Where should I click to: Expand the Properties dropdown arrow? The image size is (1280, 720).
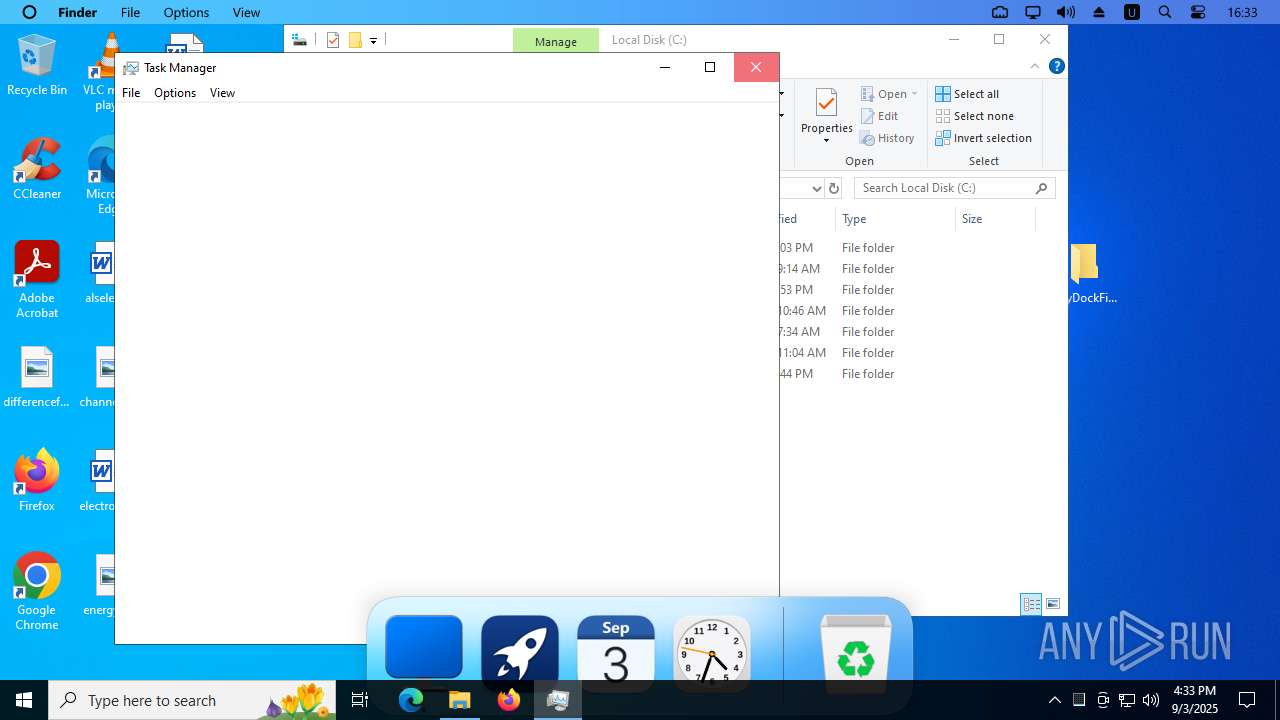(826, 140)
